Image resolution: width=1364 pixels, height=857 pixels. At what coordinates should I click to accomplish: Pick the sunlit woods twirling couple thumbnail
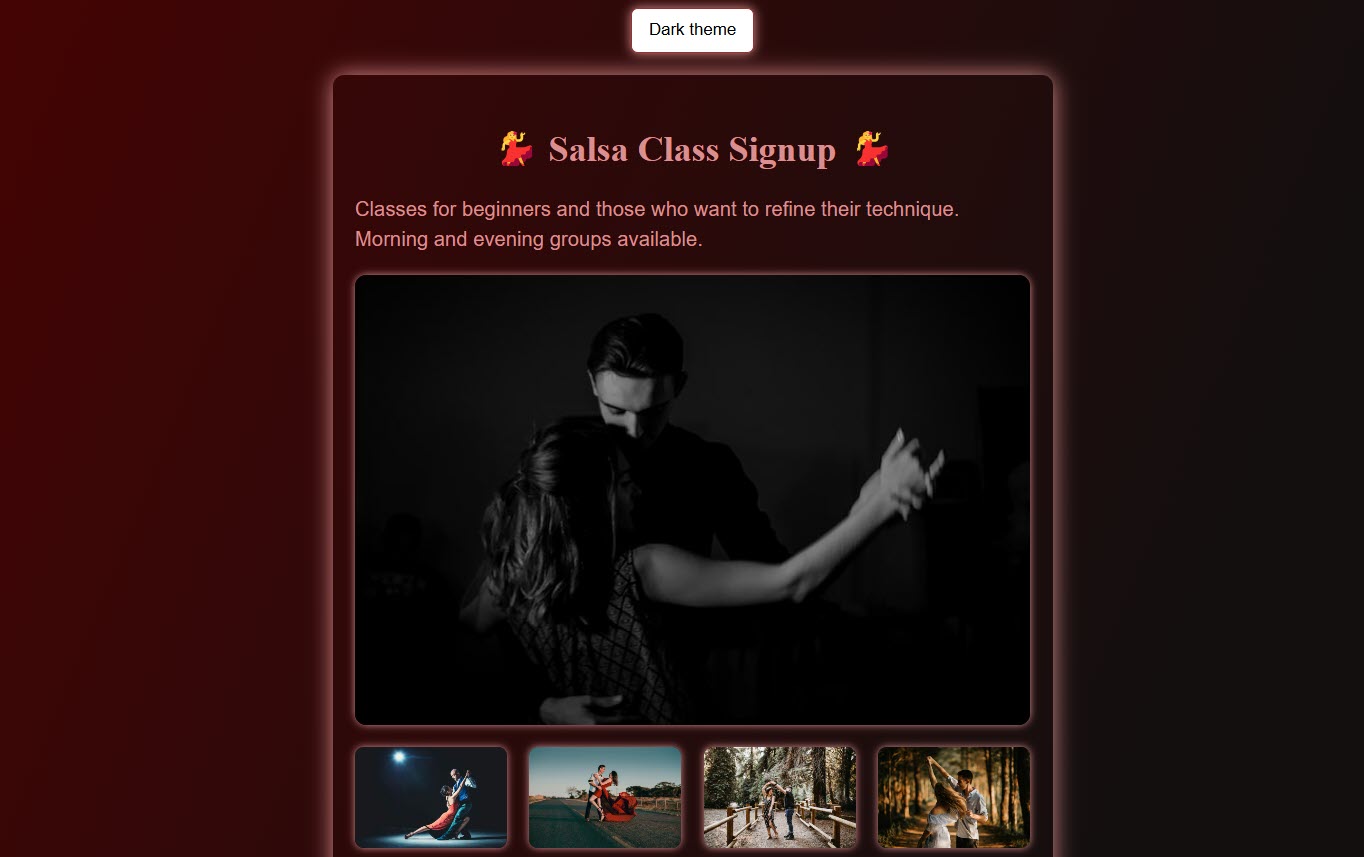coord(954,797)
